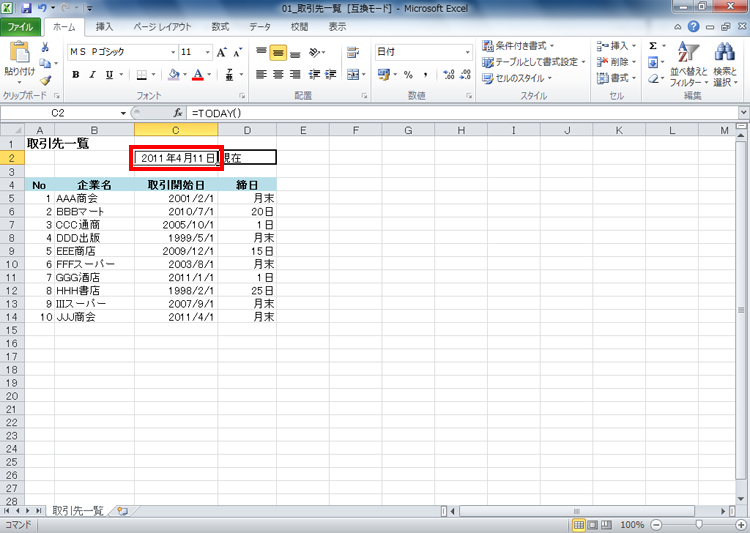Click the Fill down icon in editing group
The image size is (750, 533).
pyautogui.click(x=653, y=62)
